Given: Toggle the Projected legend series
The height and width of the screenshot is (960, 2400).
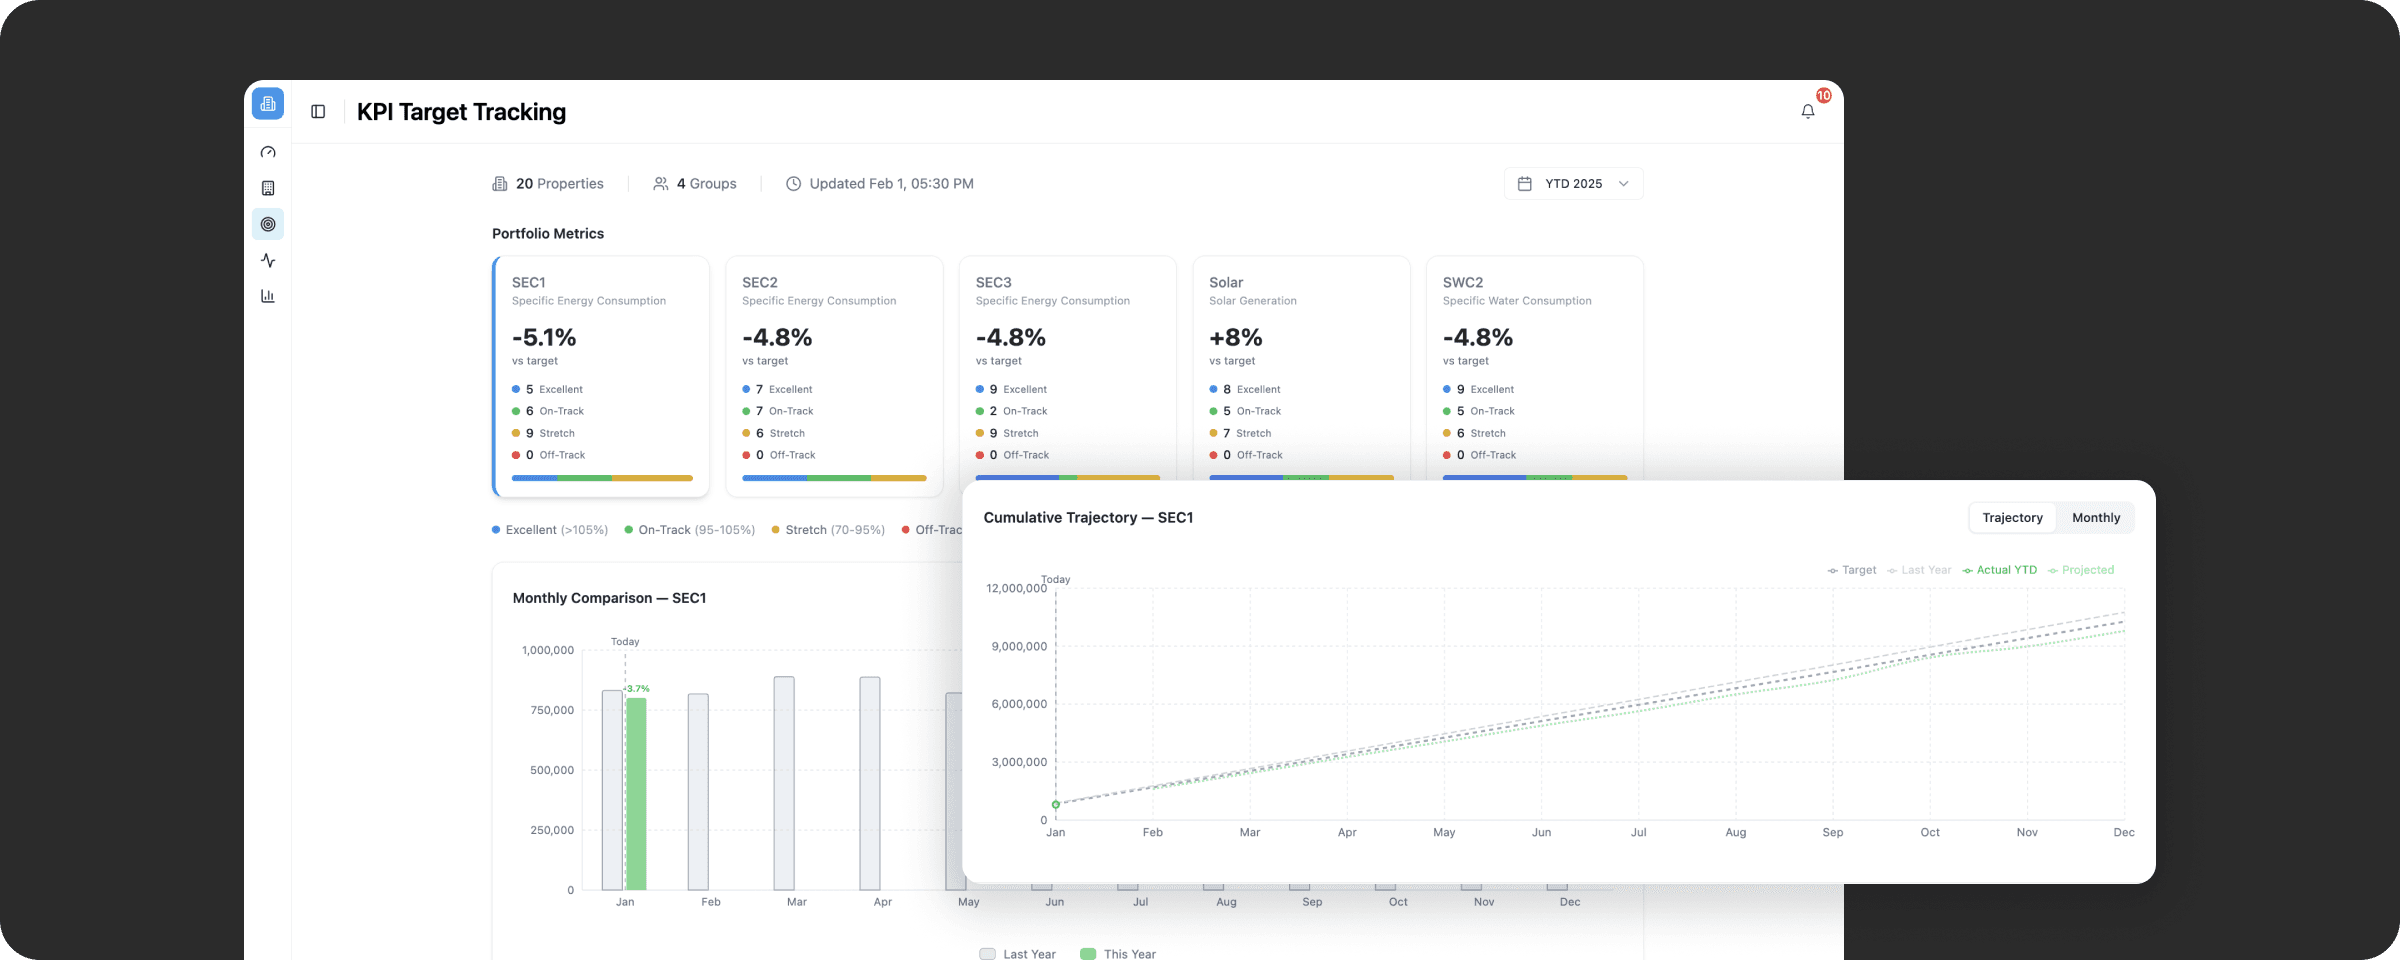Looking at the screenshot, I should pos(2081,570).
